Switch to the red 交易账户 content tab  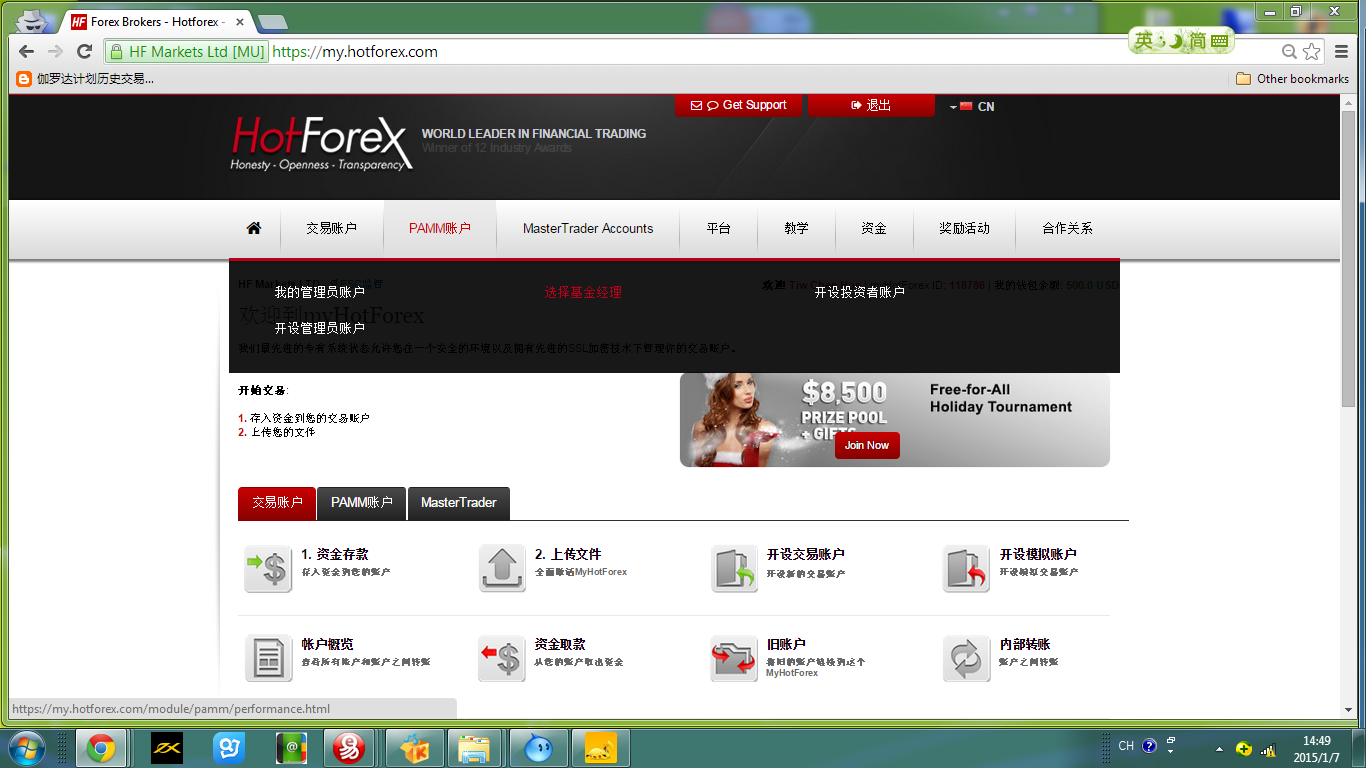point(277,503)
